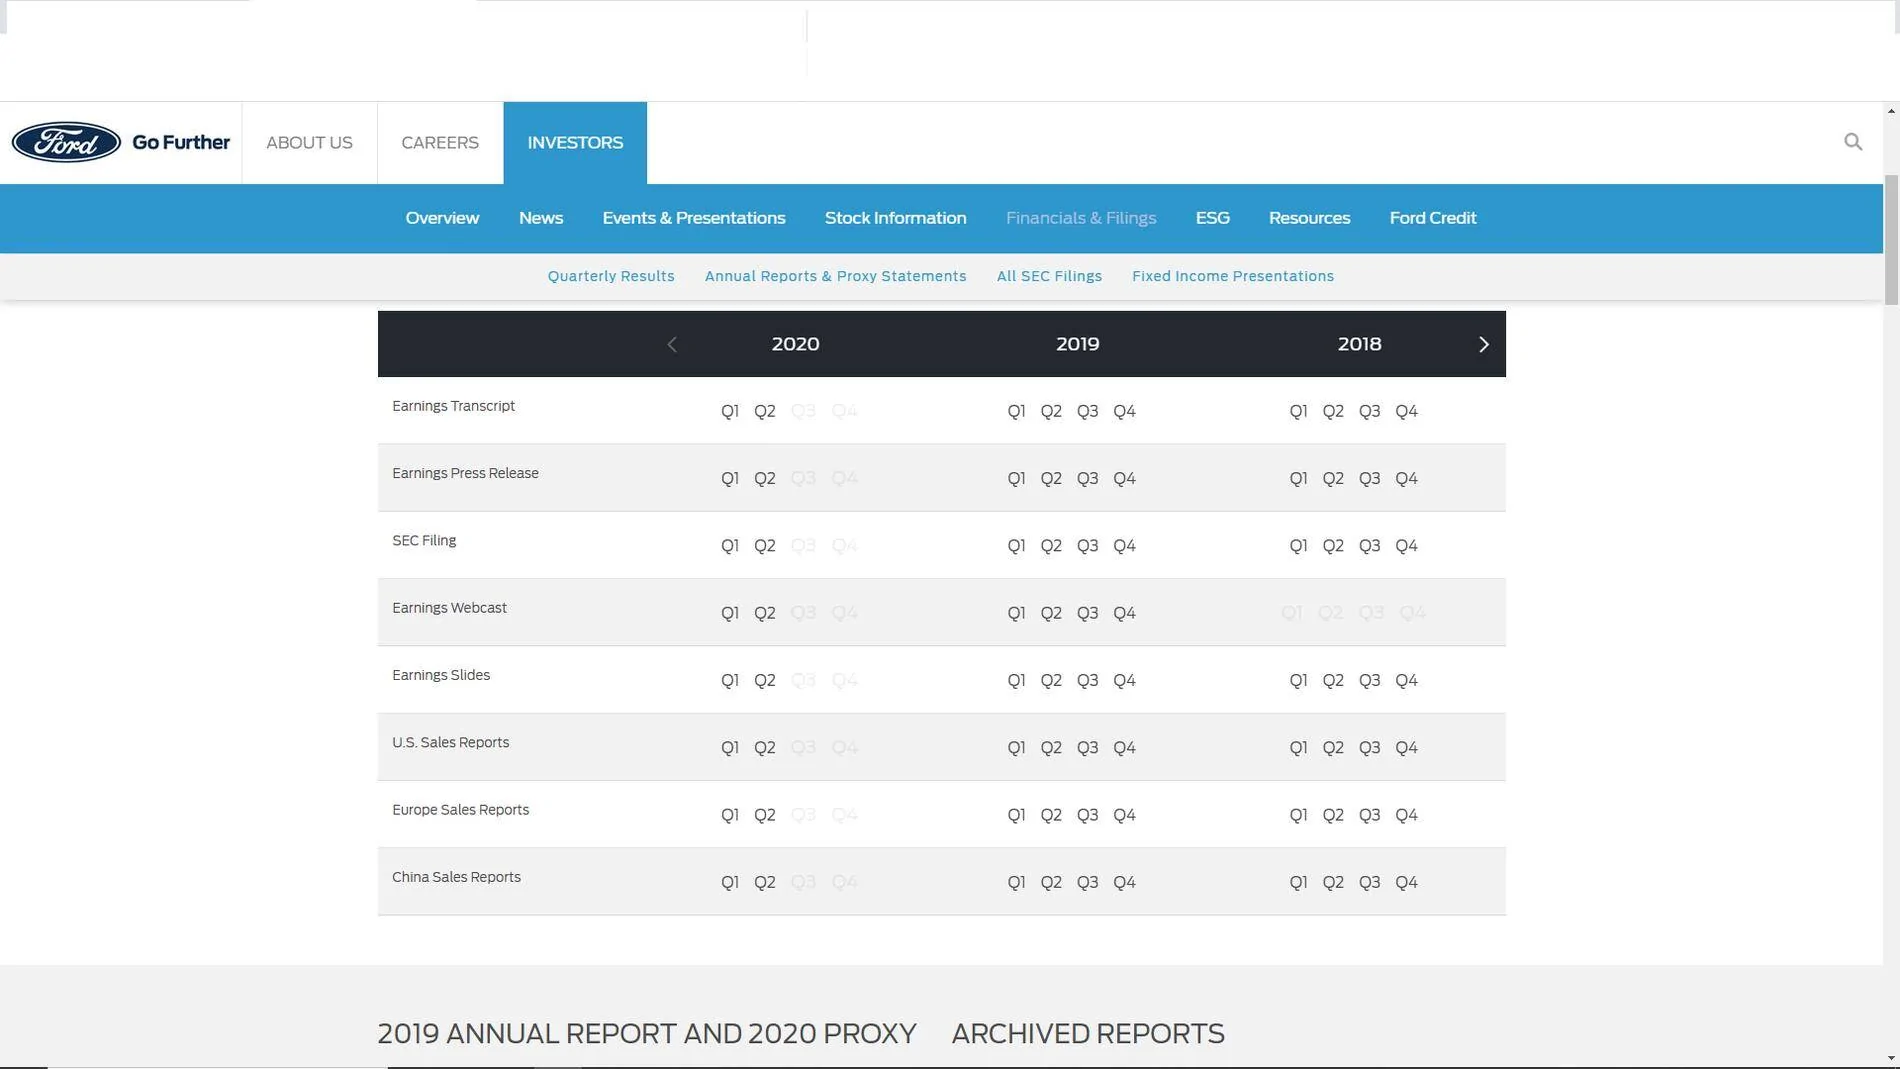Open Fixed Income Presentations link

click(1233, 276)
